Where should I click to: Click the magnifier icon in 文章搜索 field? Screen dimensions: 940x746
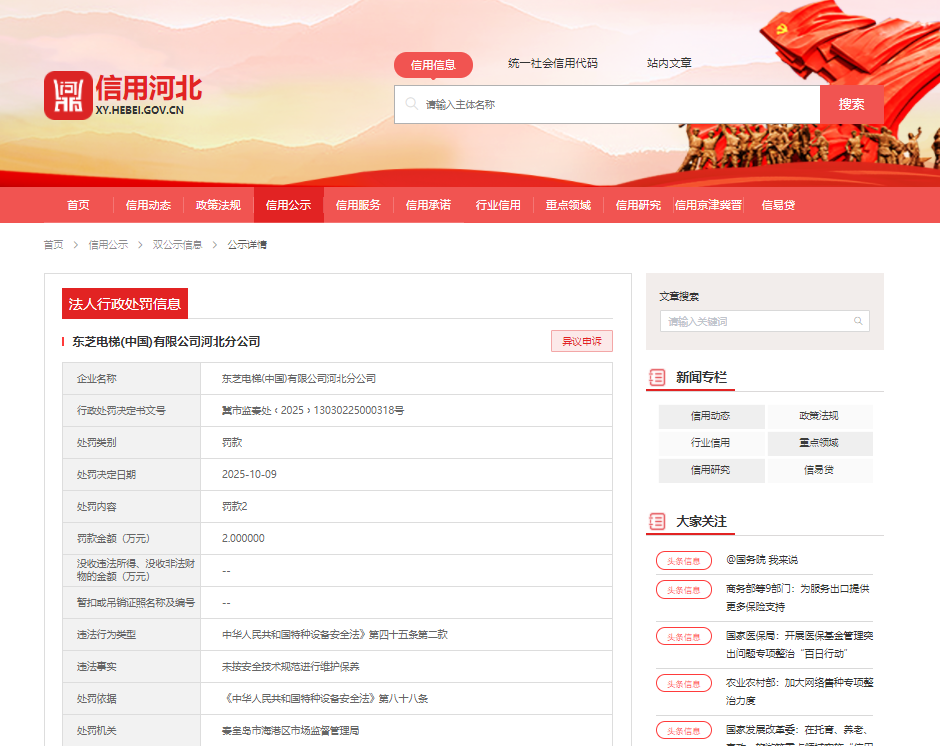[858, 321]
